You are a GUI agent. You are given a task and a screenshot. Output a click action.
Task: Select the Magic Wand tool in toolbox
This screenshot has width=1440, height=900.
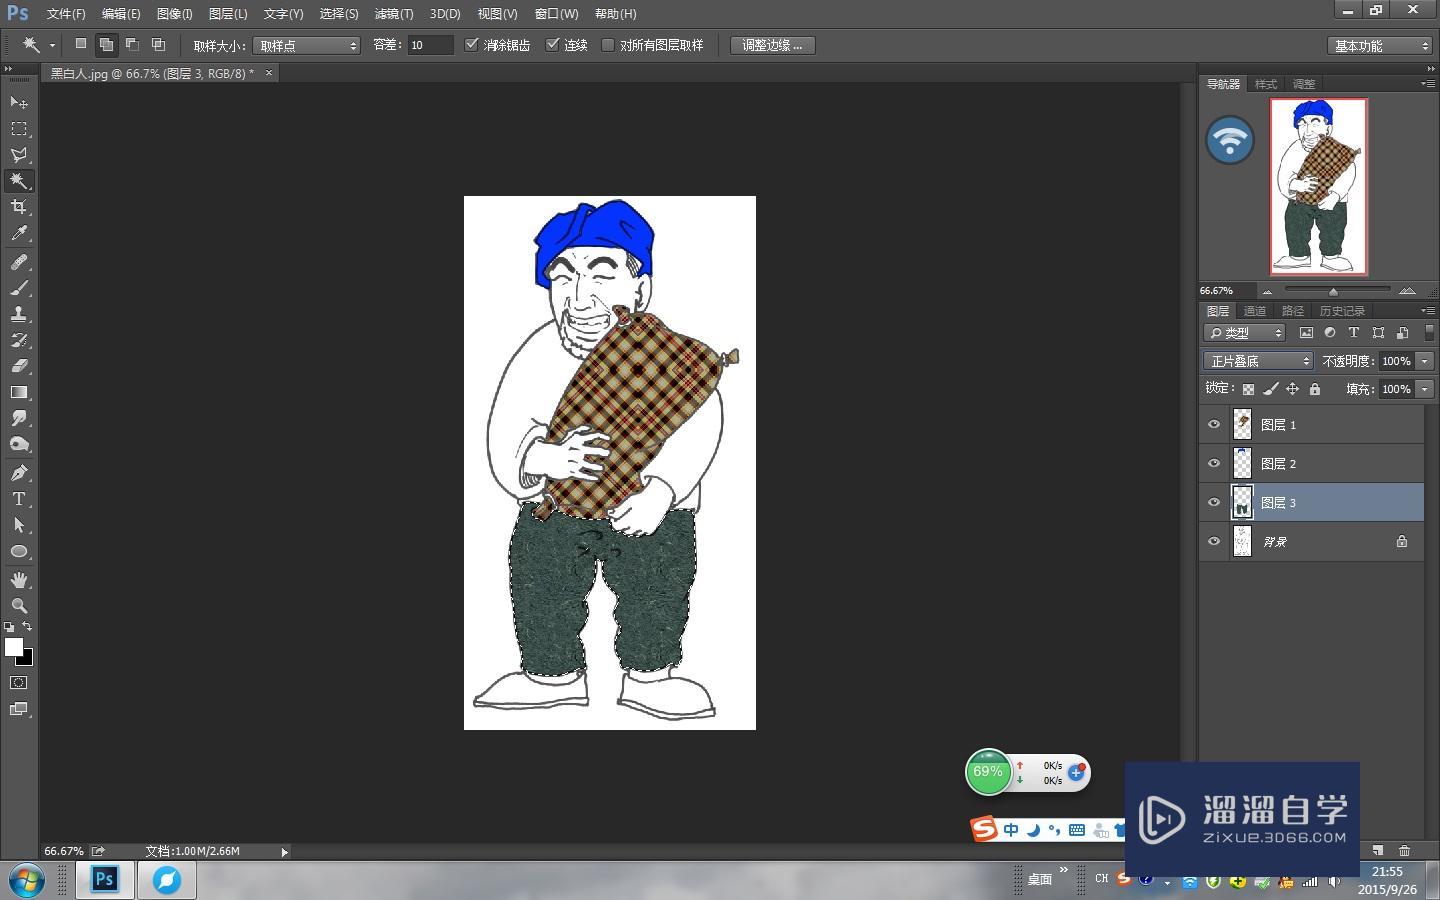(x=19, y=181)
